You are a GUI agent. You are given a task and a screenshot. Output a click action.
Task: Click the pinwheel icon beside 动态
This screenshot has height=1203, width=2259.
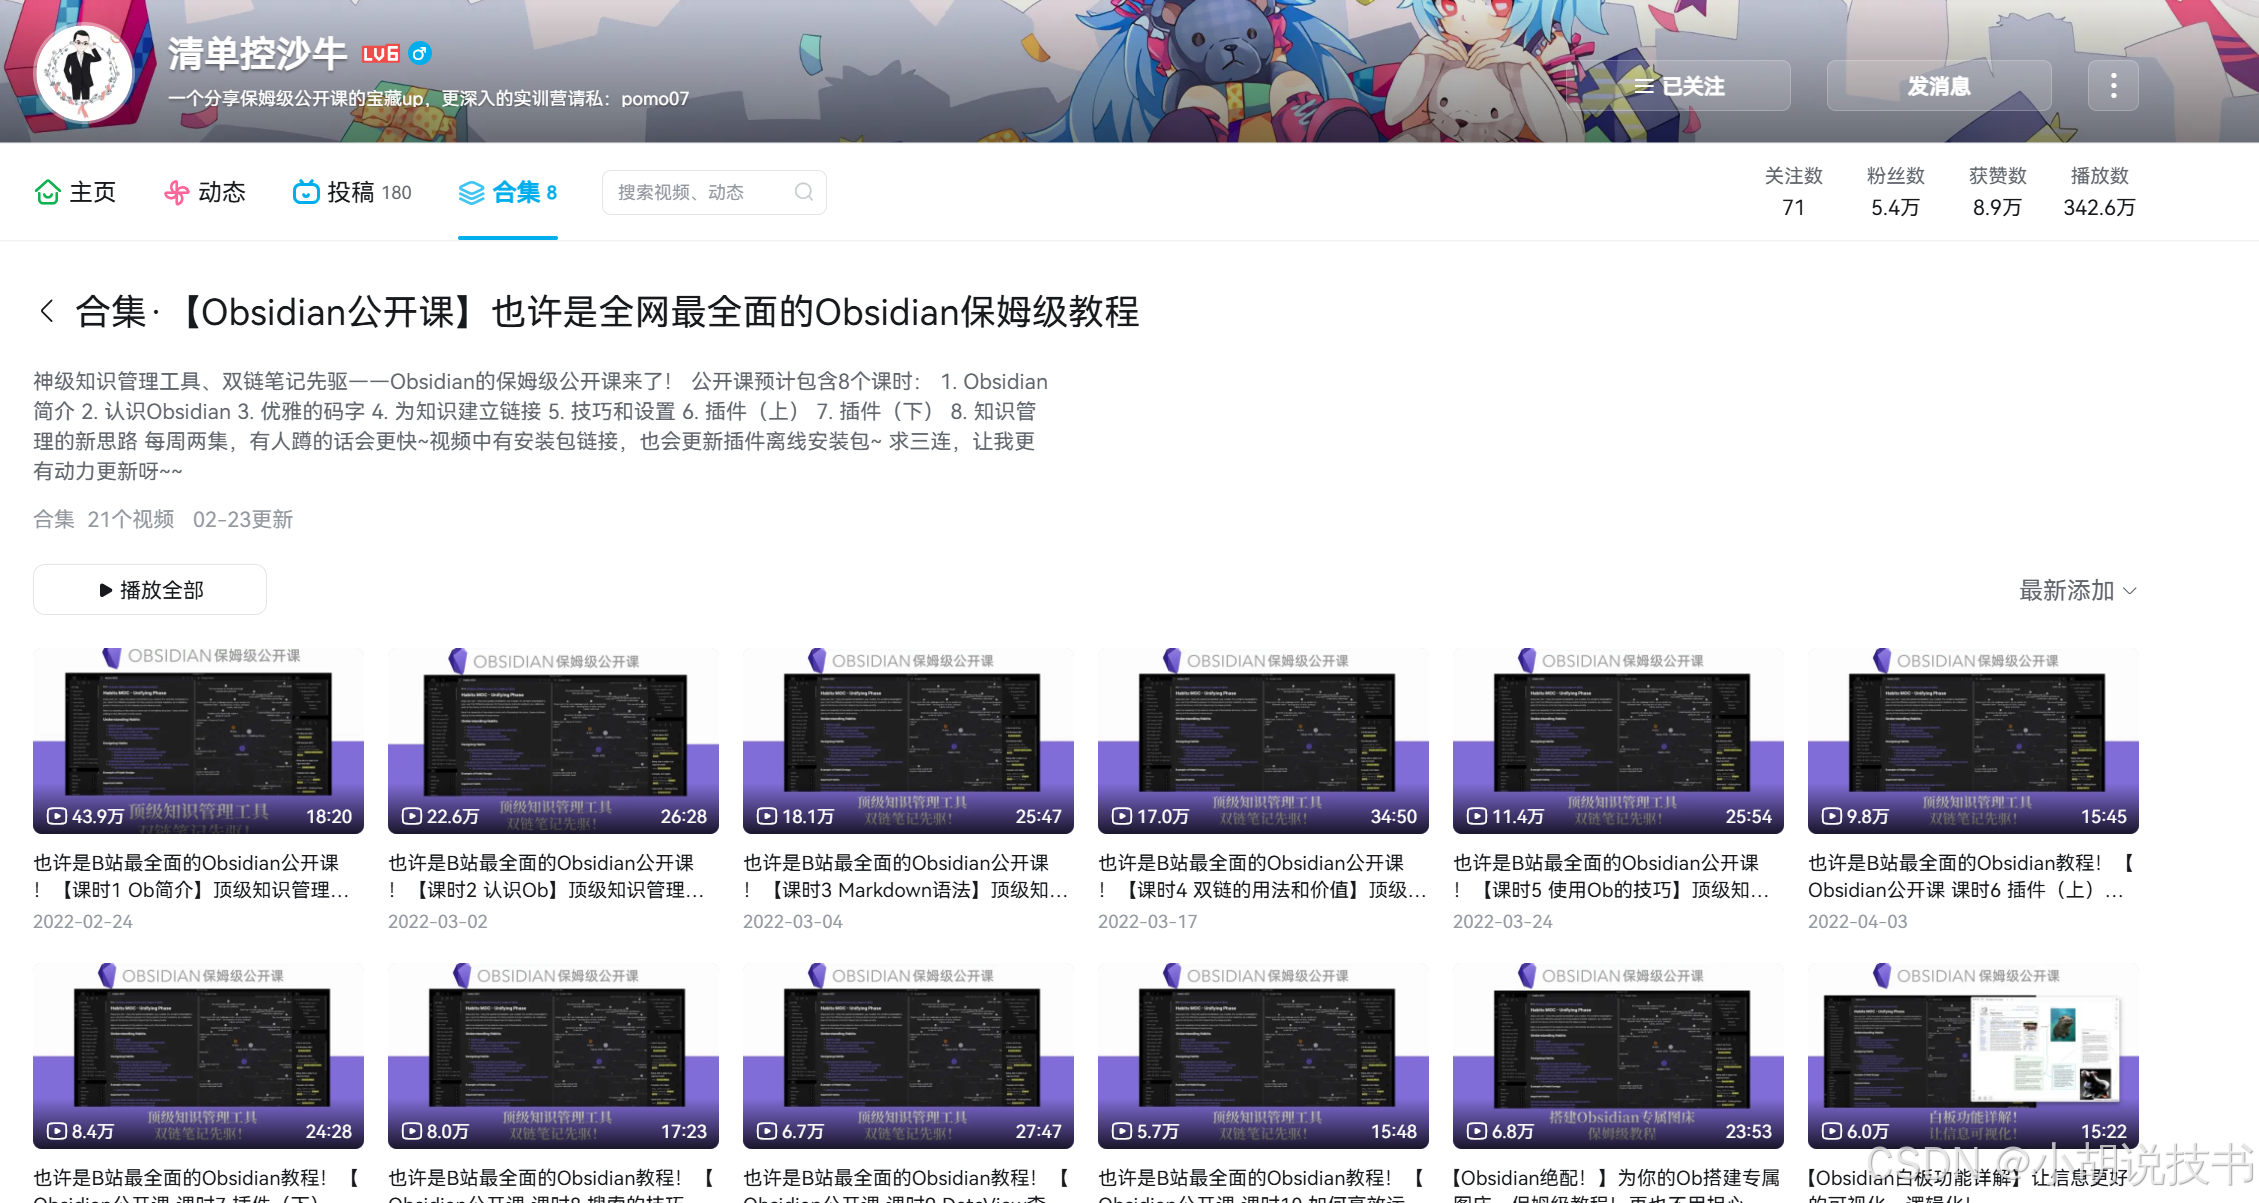(x=176, y=192)
